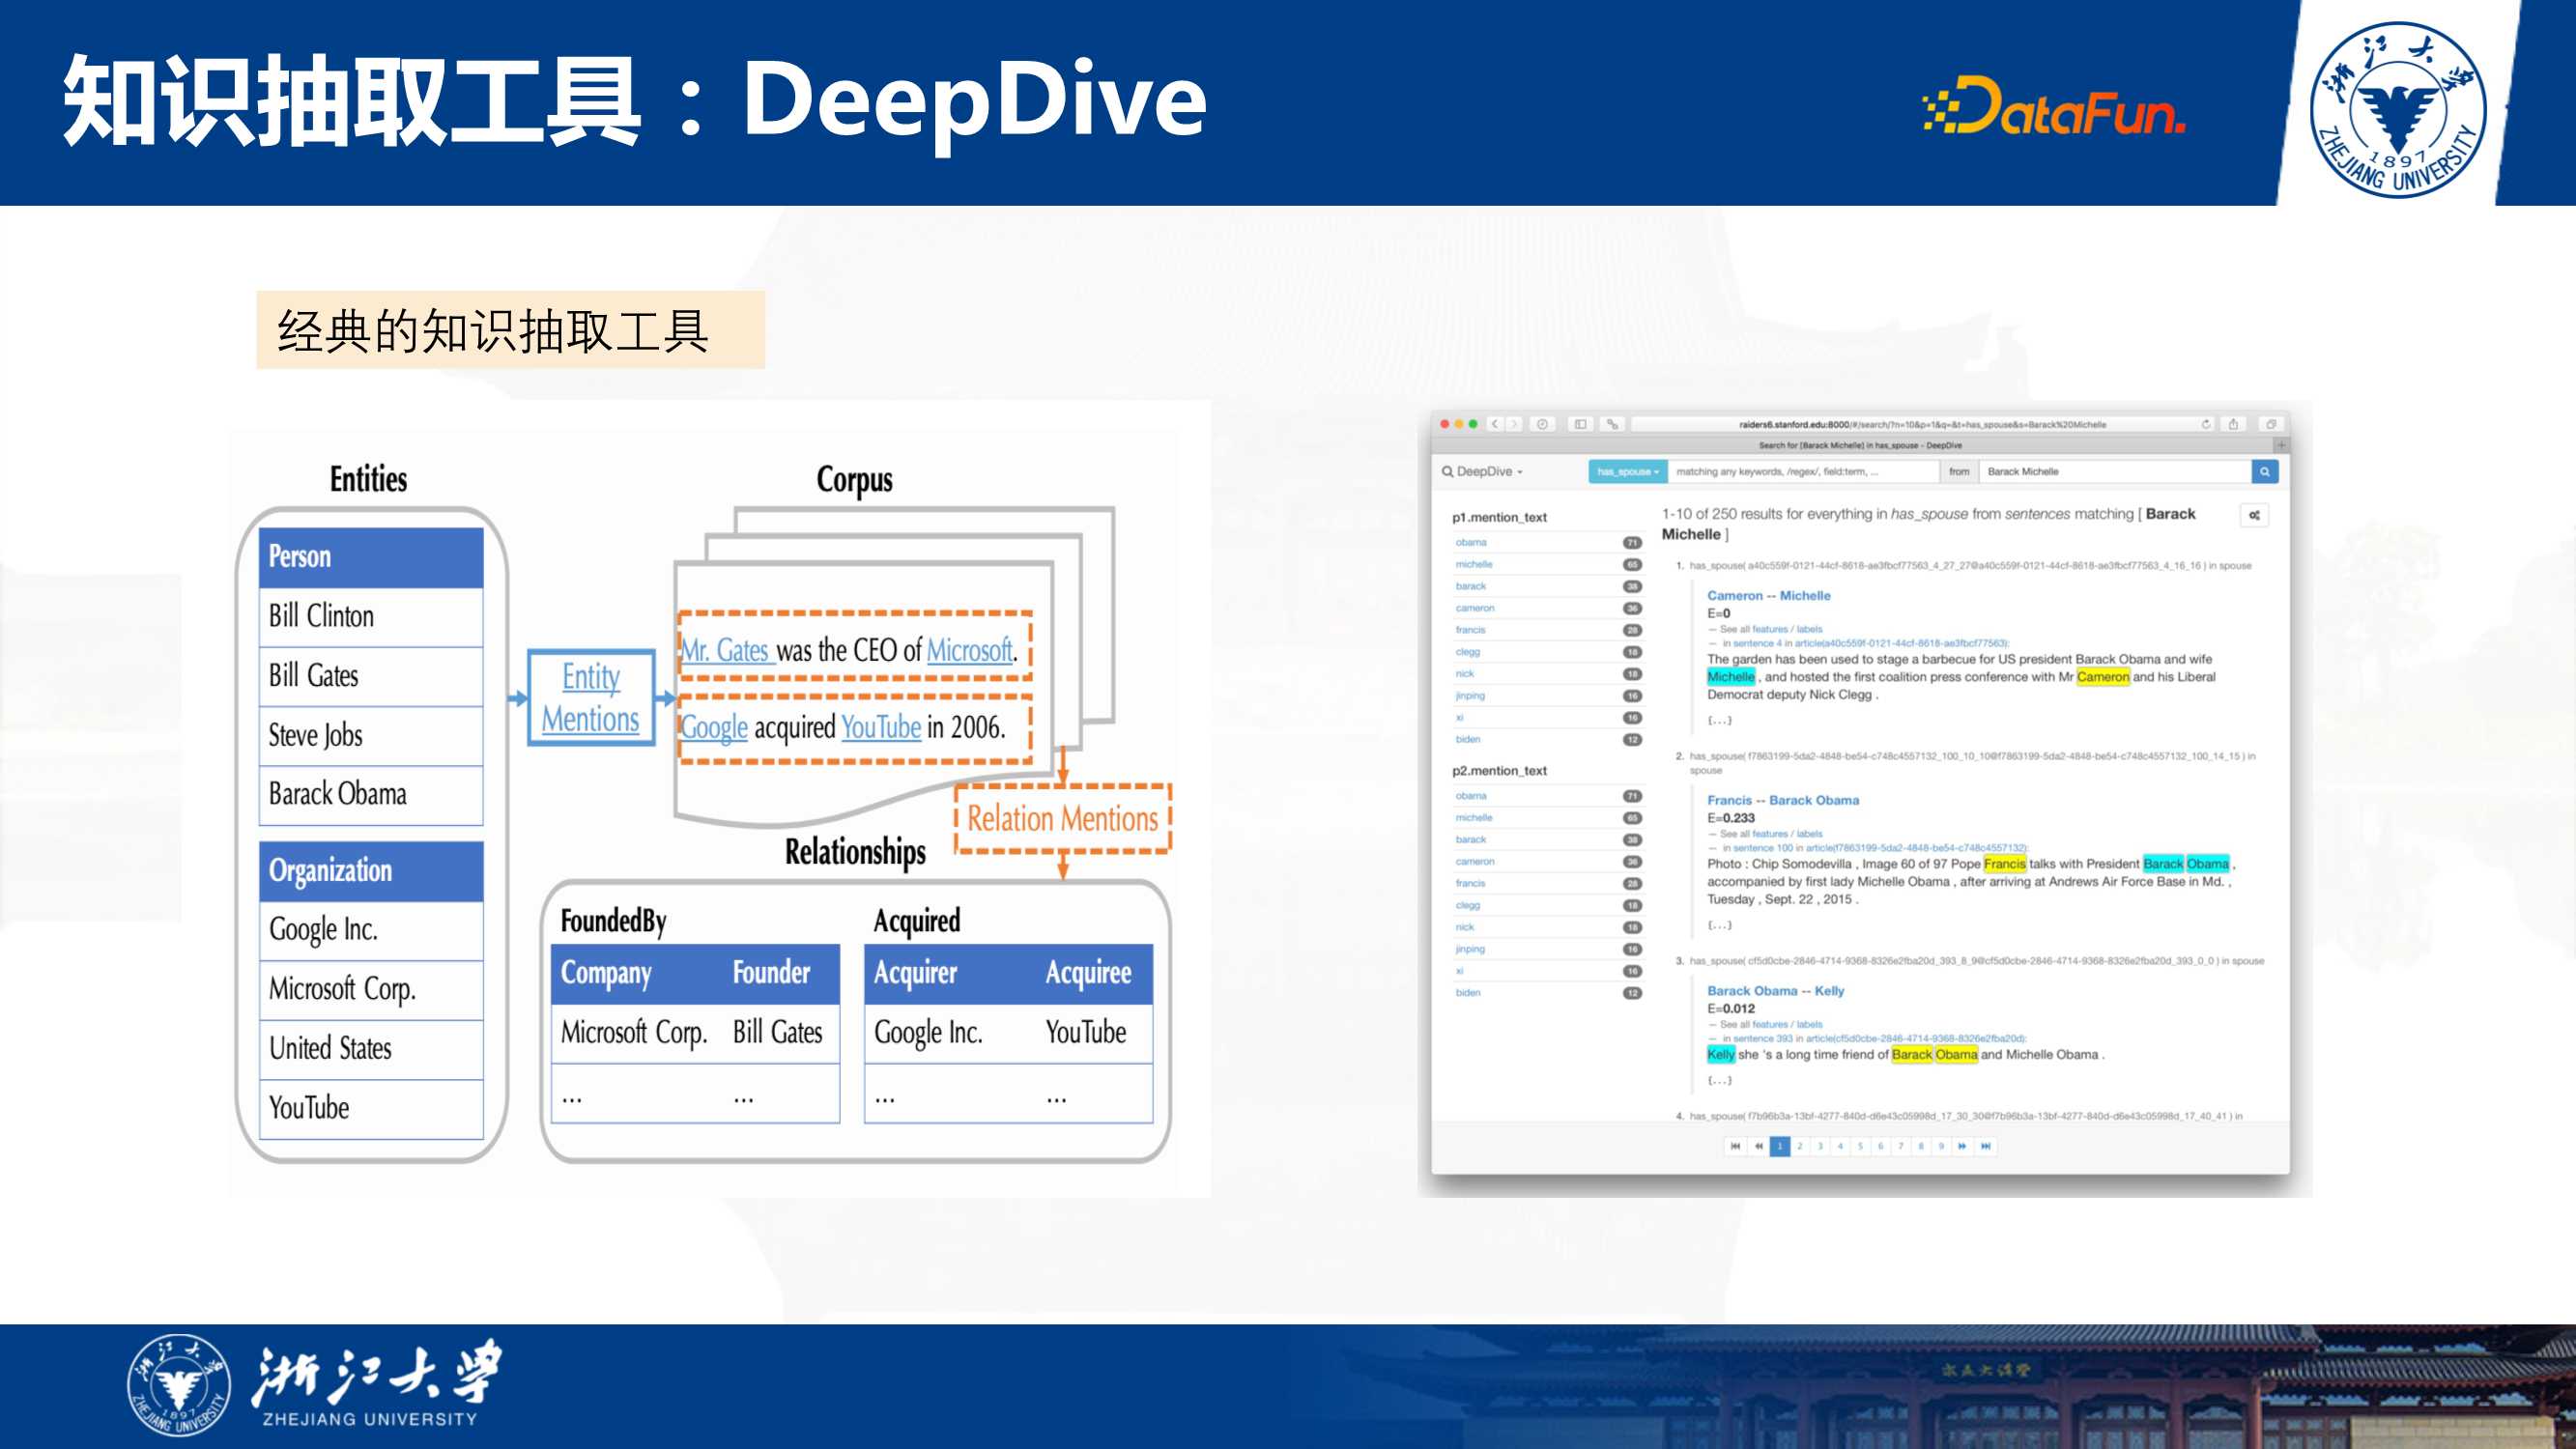Image resolution: width=2576 pixels, height=1449 pixels.
Task: Select results page 5
Action: pyautogui.click(x=1860, y=1146)
